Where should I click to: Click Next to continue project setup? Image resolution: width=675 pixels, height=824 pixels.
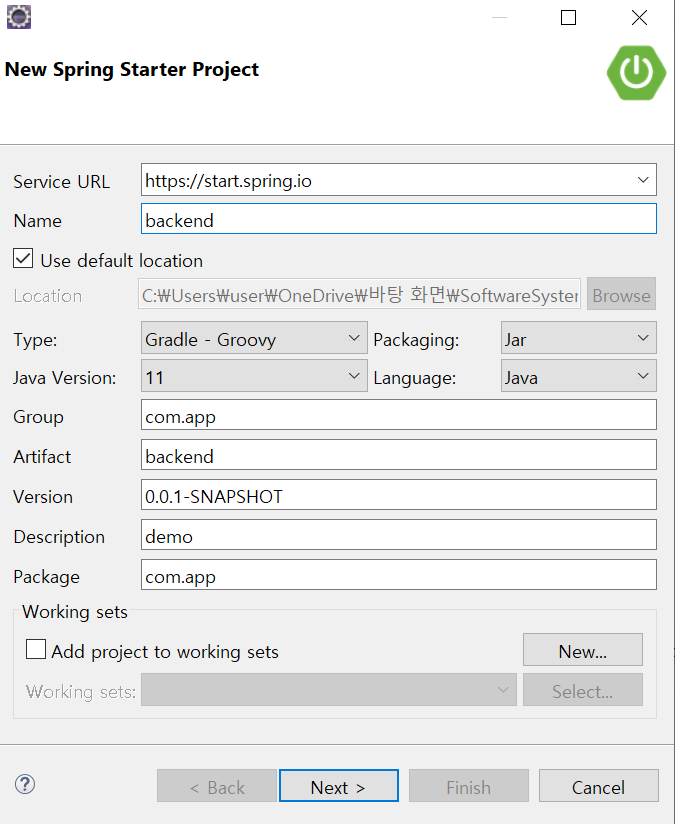pos(338,785)
